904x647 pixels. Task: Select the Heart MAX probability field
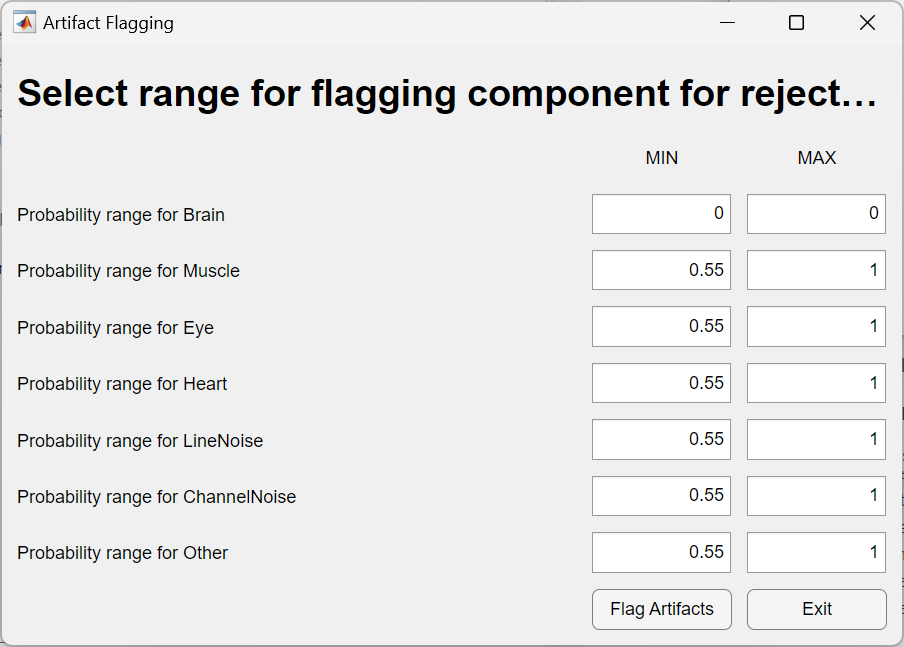pyautogui.click(x=816, y=383)
